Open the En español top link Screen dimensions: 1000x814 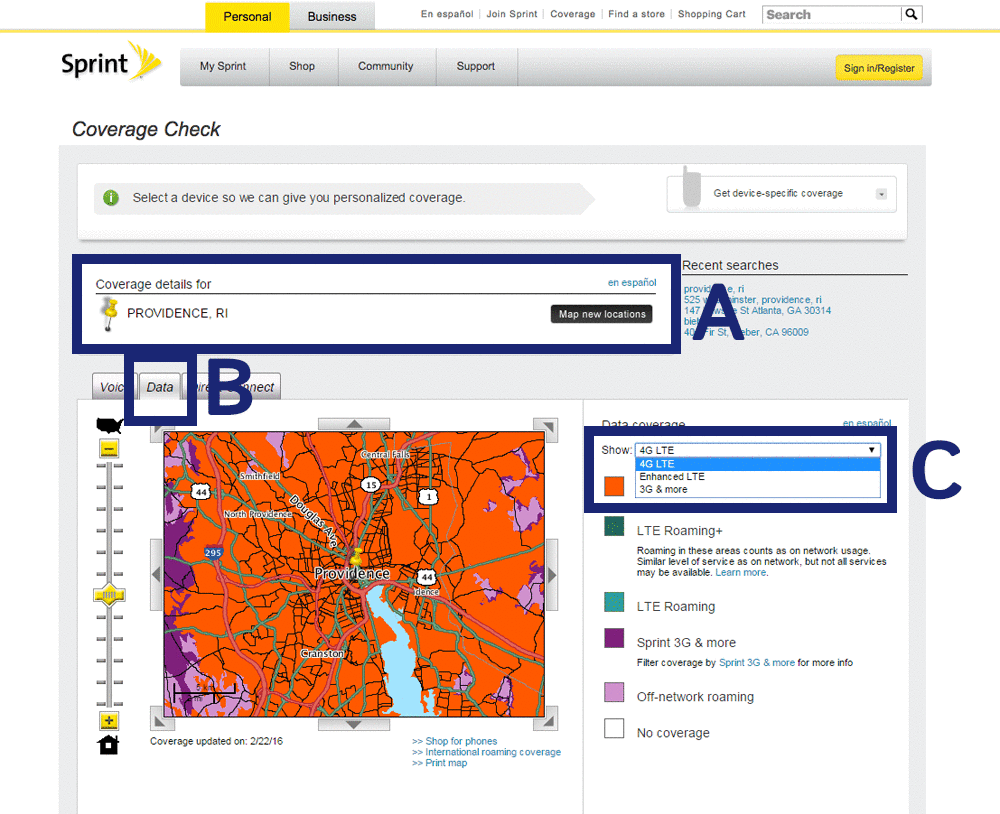[447, 14]
